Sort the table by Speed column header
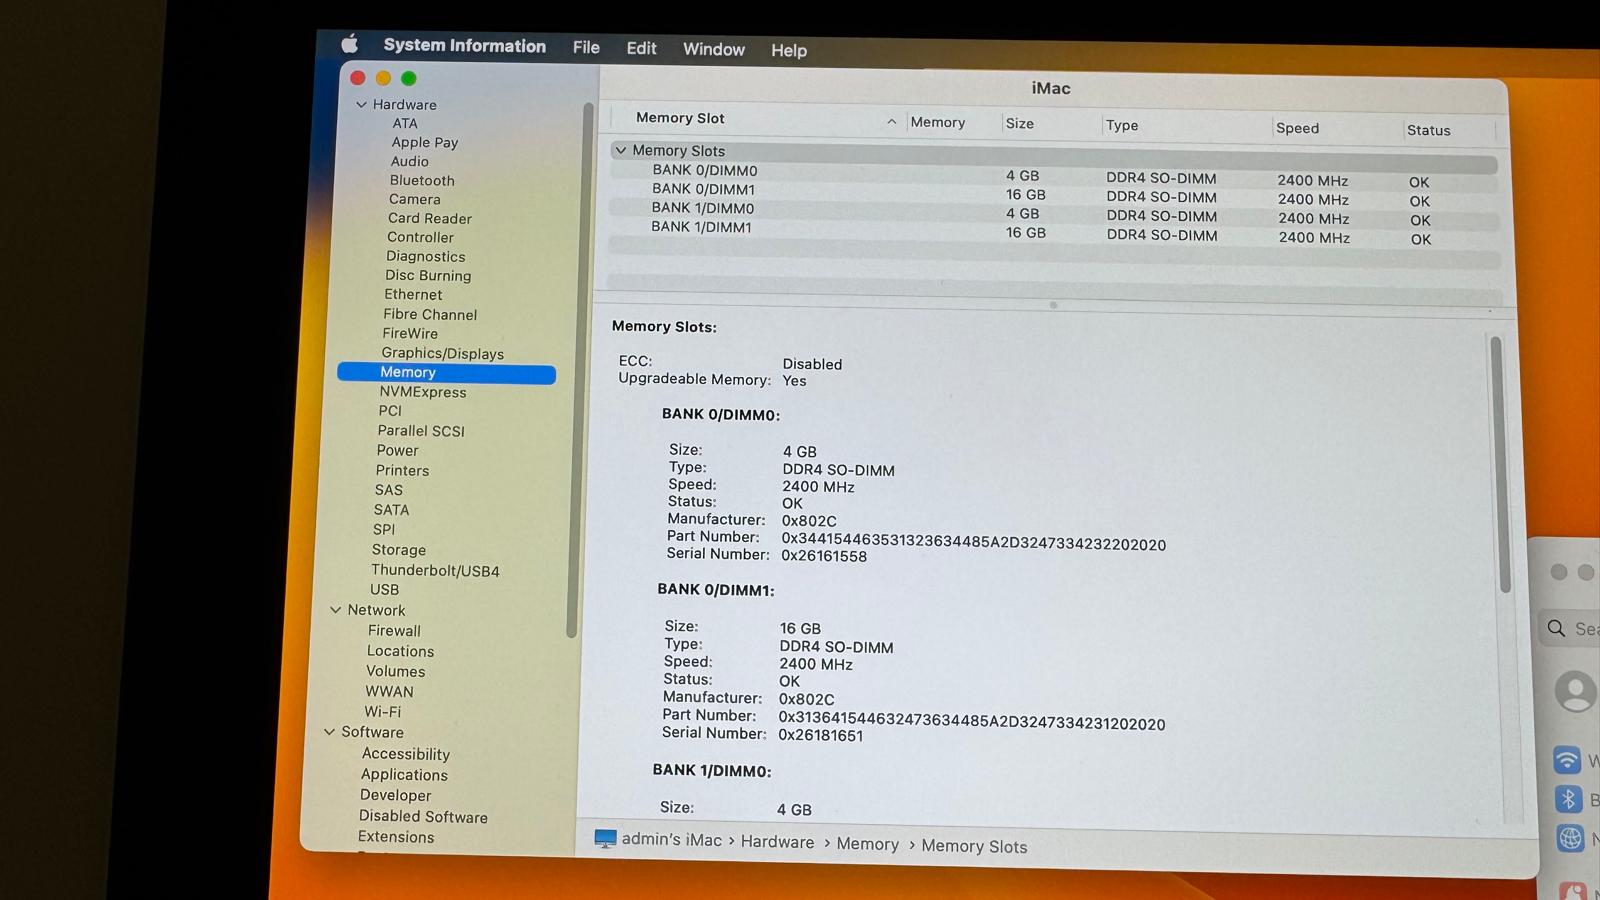1600x900 pixels. pos(1297,128)
